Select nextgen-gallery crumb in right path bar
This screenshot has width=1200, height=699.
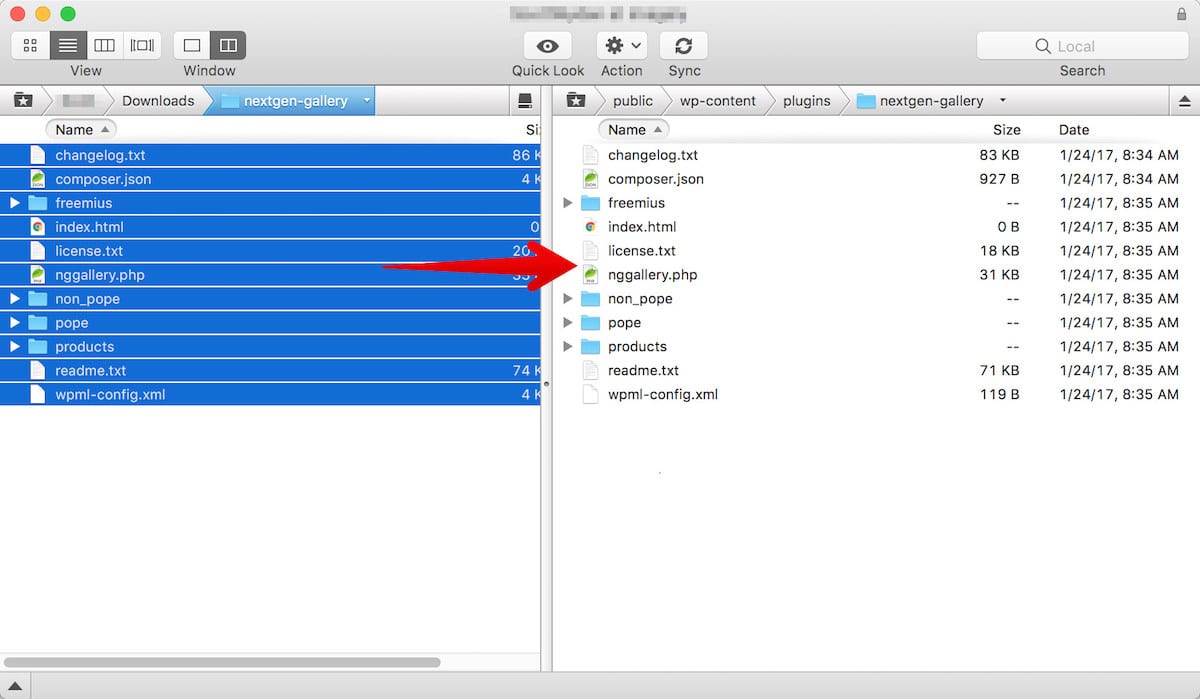(921, 100)
